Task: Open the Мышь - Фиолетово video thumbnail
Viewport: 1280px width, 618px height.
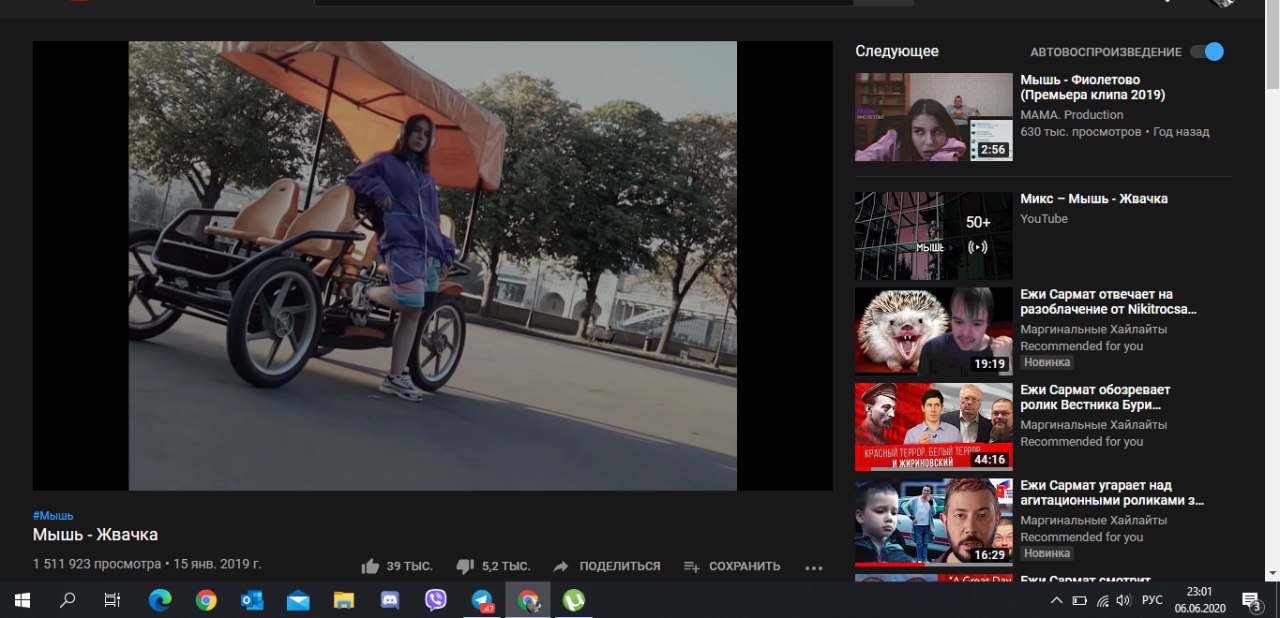Action: [x=934, y=116]
